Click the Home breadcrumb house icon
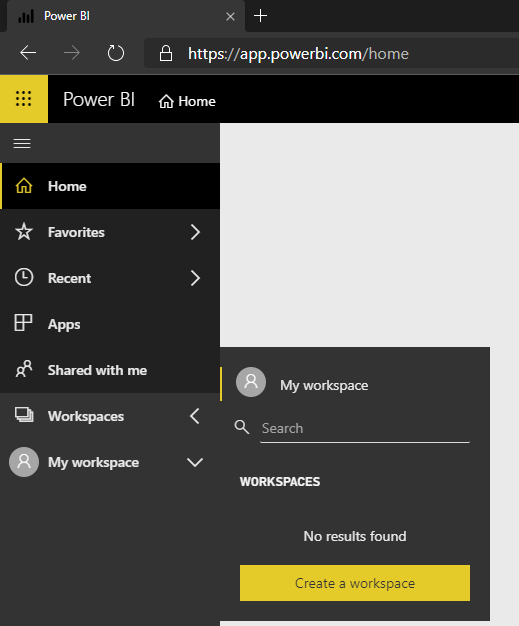Image resolution: width=519 pixels, height=626 pixels. tap(166, 101)
